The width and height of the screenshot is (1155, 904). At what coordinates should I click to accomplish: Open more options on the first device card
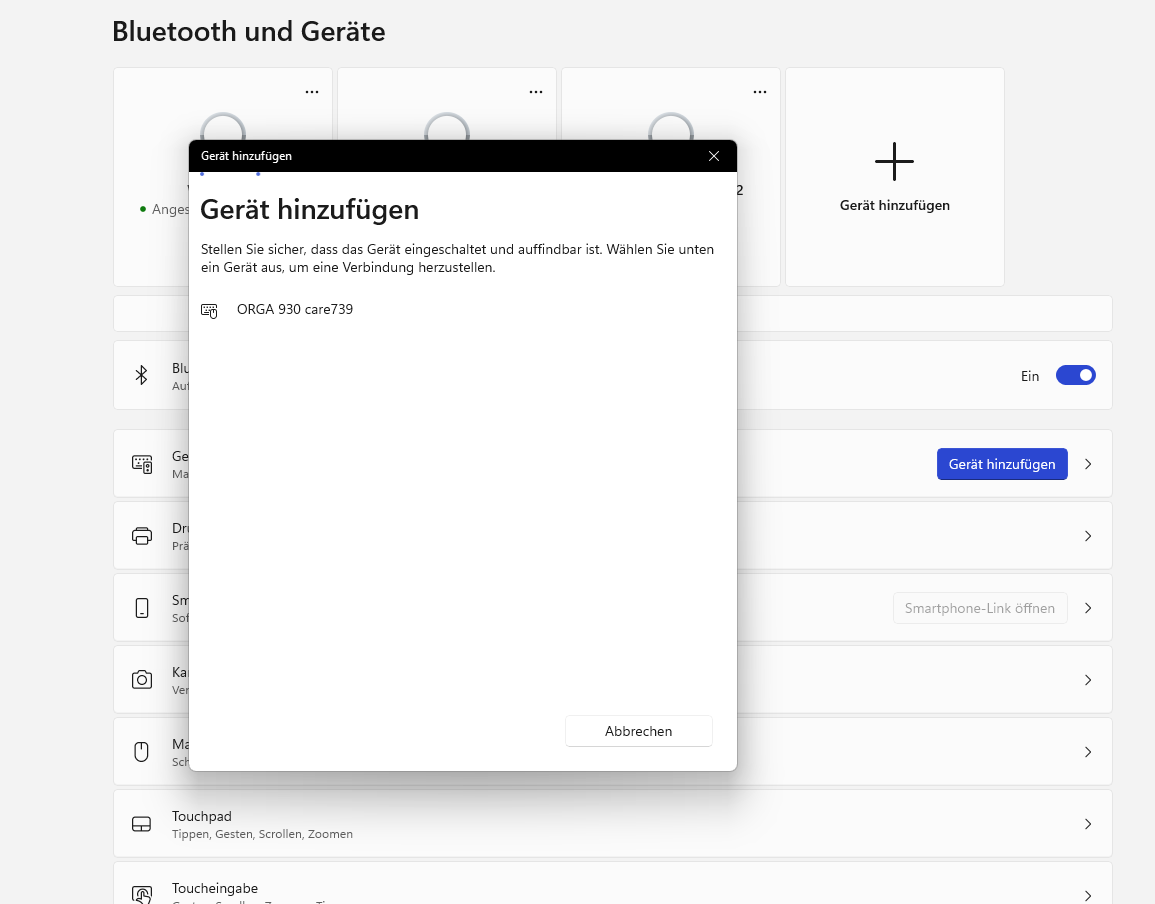312,92
